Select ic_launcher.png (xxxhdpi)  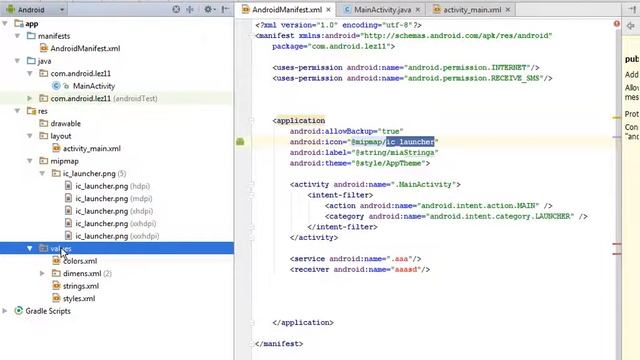pyautogui.click(x=117, y=236)
